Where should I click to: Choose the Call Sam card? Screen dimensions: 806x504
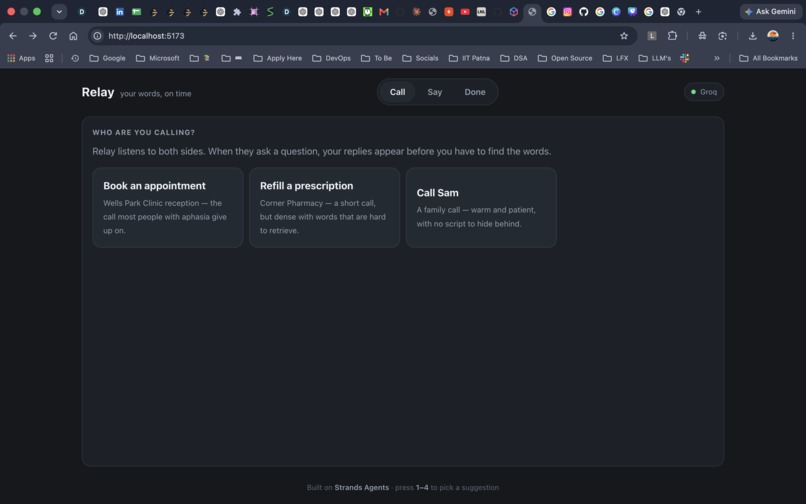pos(481,207)
